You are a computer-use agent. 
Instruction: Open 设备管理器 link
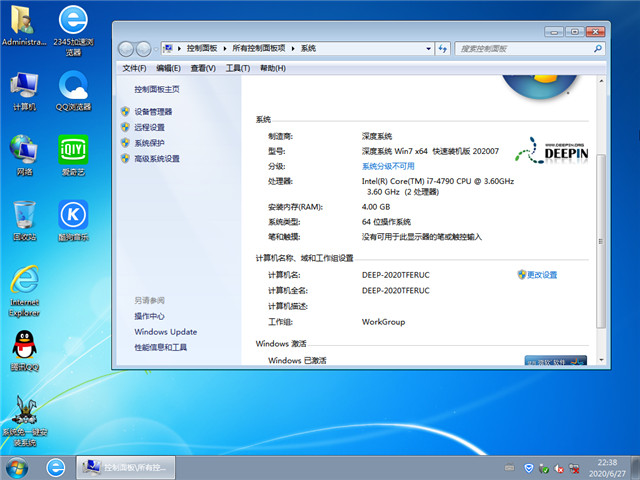tap(153, 111)
